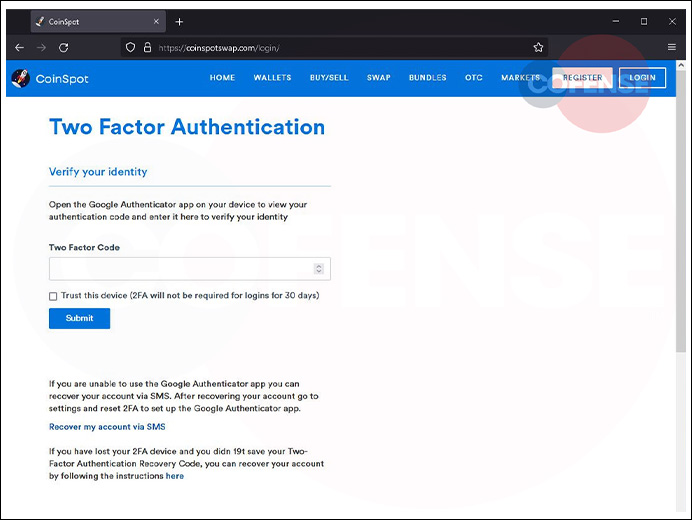The image size is (692, 520).
Task: Bookmark this page with star icon
Action: coord(539,47)
